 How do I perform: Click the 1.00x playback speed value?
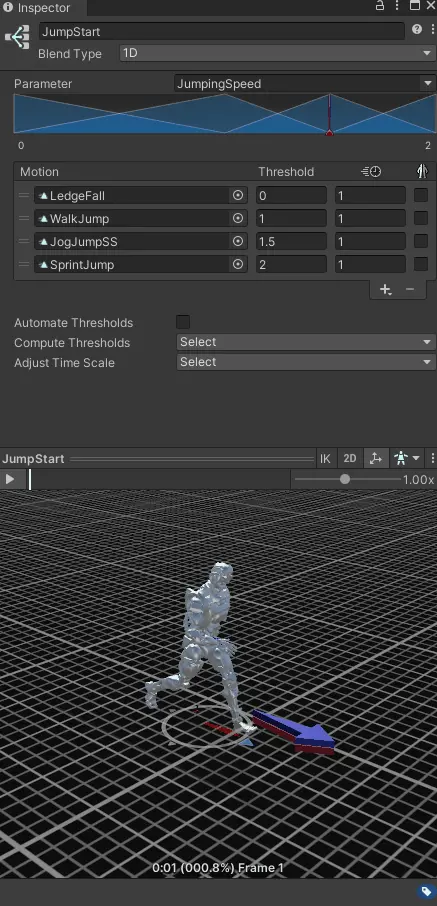tap(419, 480)
